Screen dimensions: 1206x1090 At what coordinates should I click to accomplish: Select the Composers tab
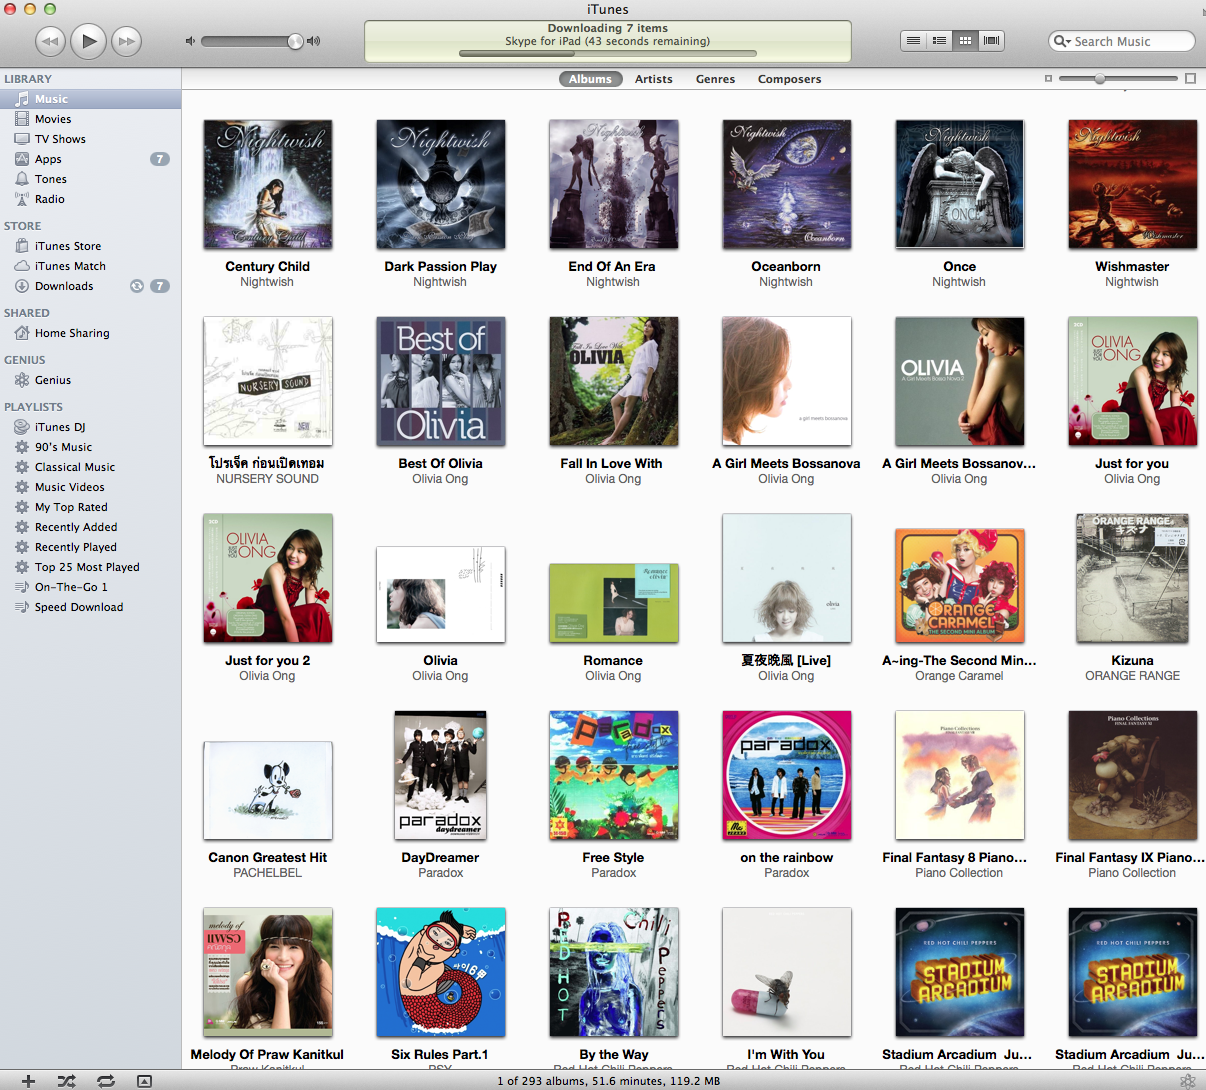pos(790,79)
